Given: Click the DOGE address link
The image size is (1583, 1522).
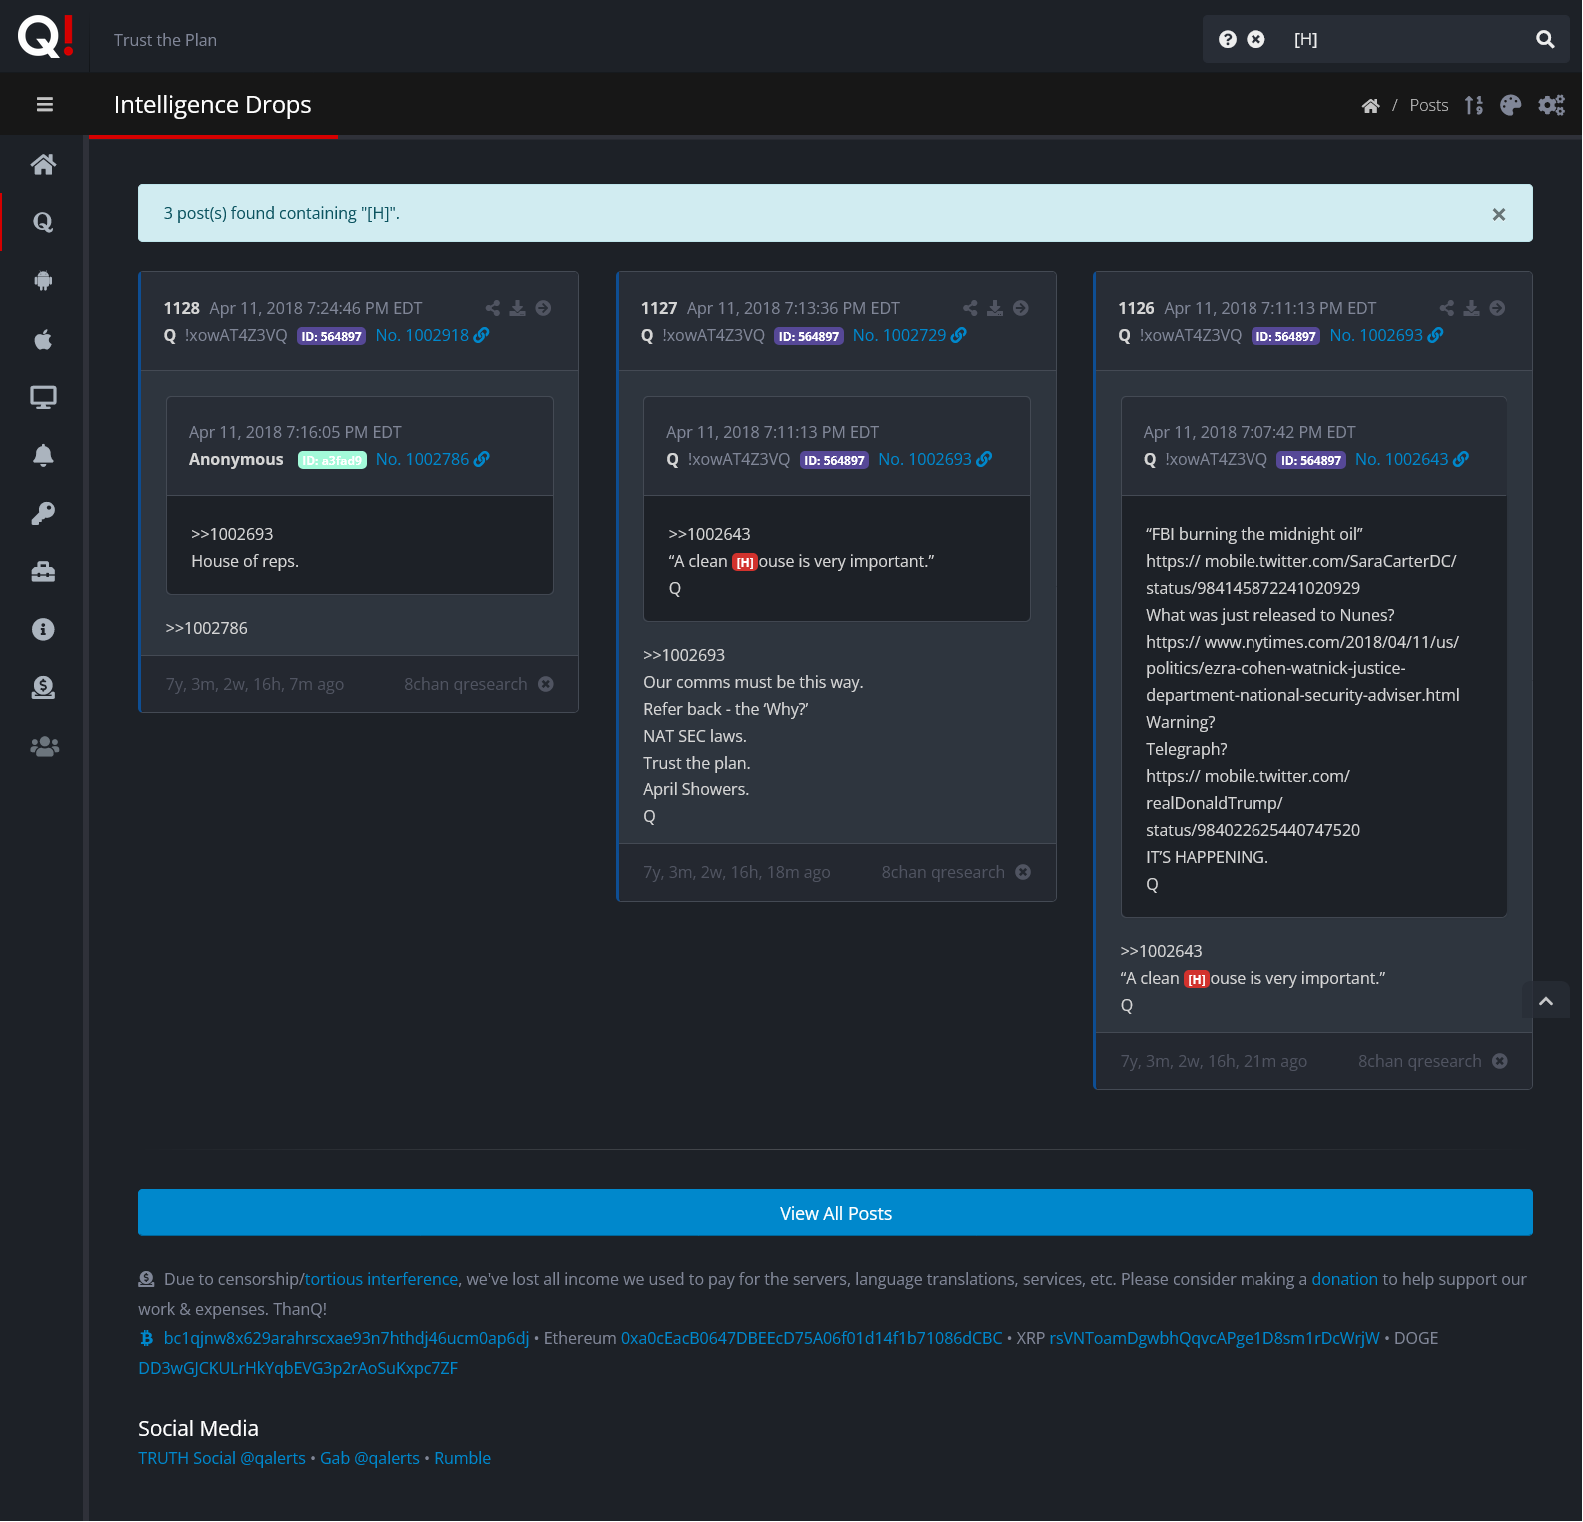Looking at the screenshot, I should pyautogui.click(x=298, y=1368).
